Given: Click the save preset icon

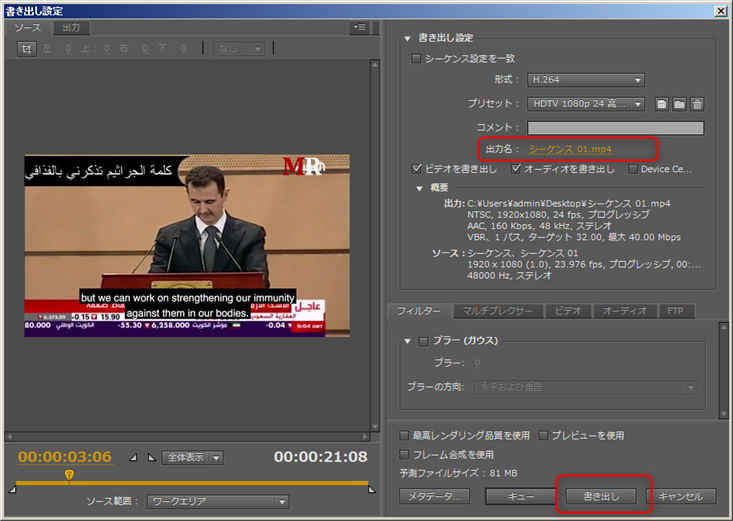Looking at the screenshot, I should coord(661,104).
